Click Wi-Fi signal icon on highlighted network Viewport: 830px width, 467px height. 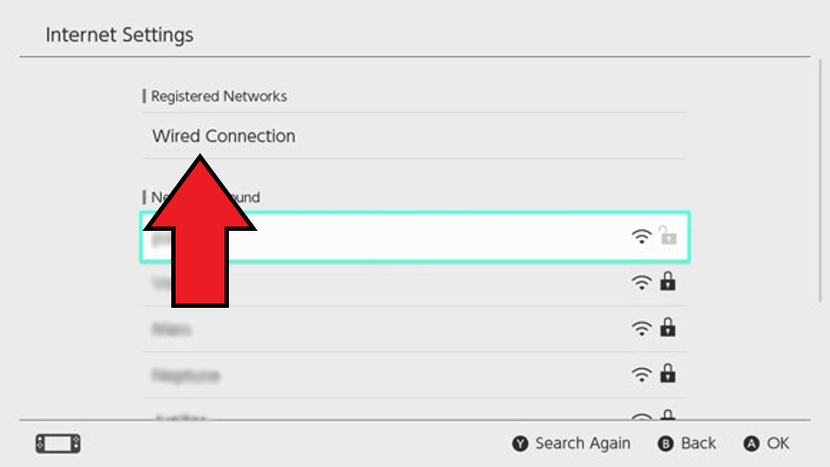tap(641, 237)
